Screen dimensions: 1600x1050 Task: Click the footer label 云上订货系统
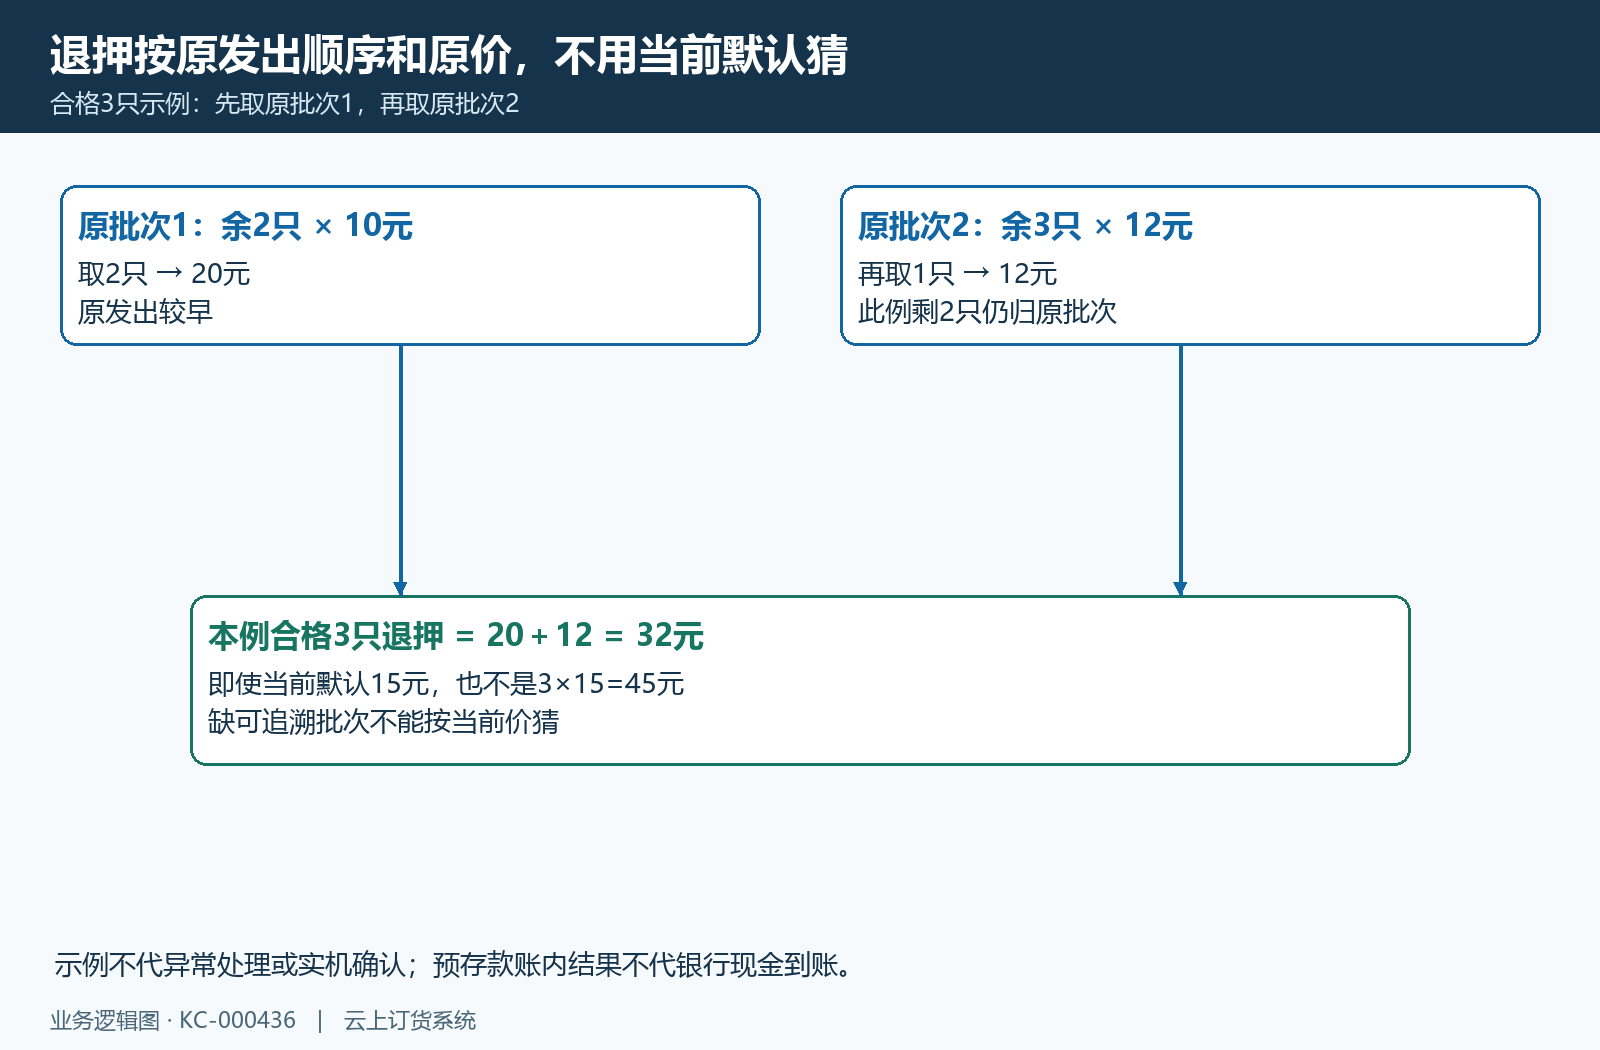[410, 1021]
